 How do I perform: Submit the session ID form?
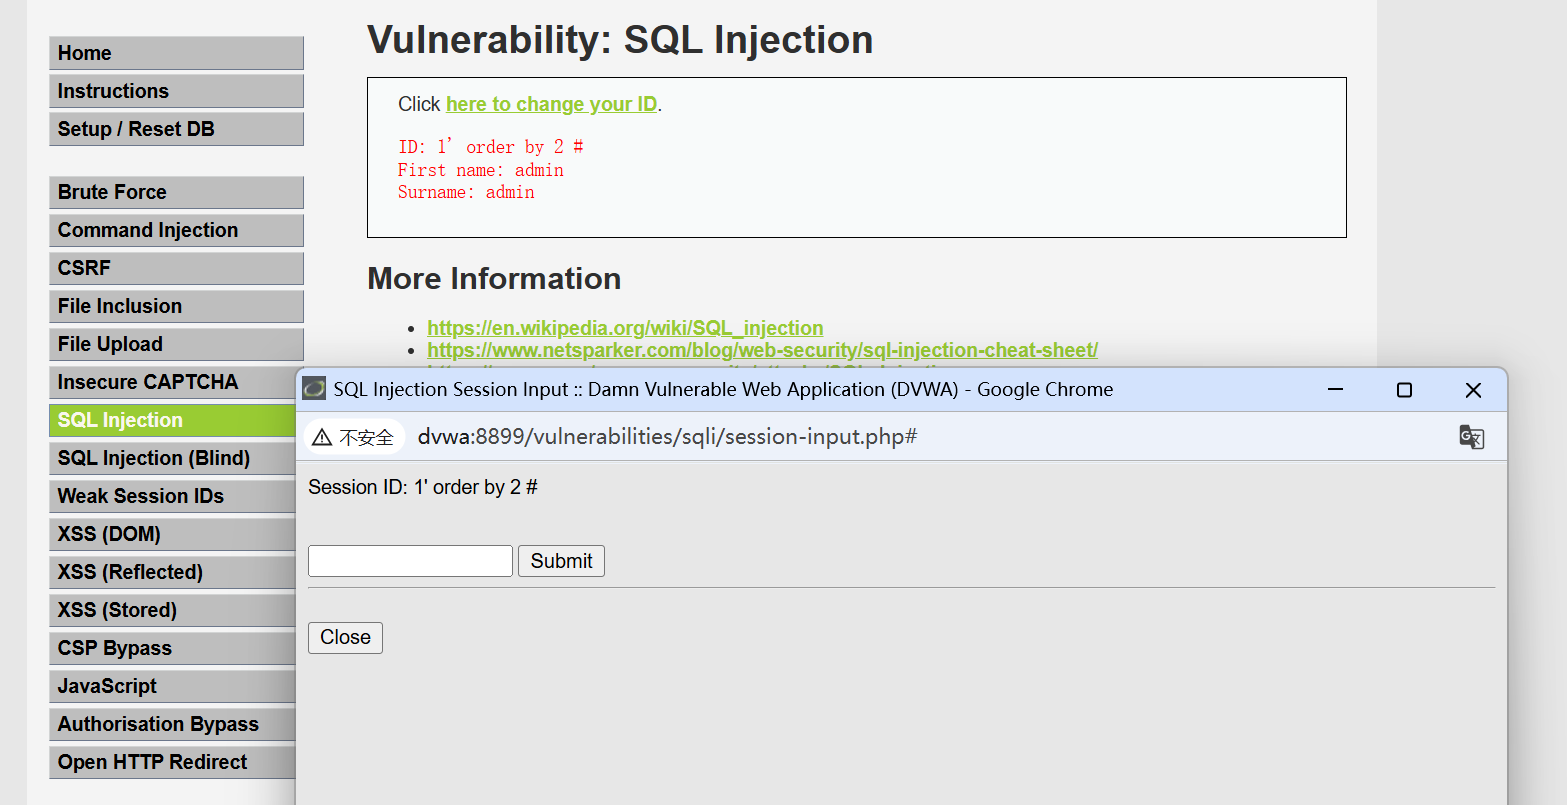click(x=561, y=561)
